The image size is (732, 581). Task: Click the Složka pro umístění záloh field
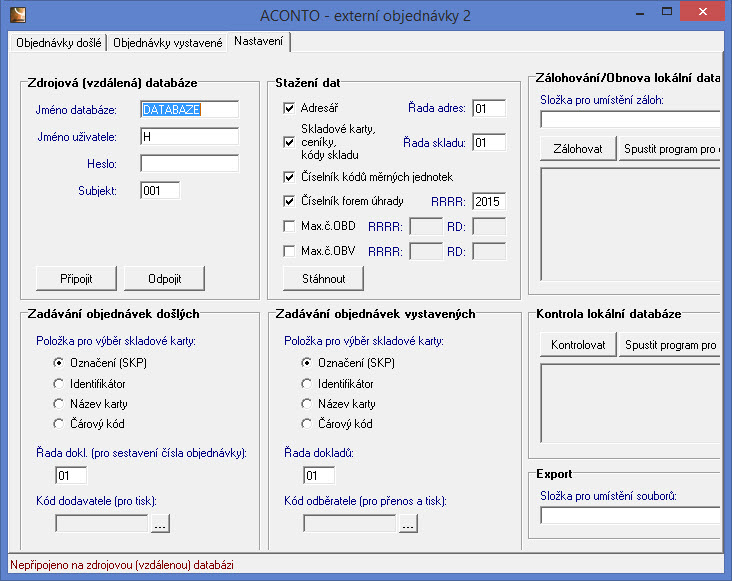click(630, 119)
